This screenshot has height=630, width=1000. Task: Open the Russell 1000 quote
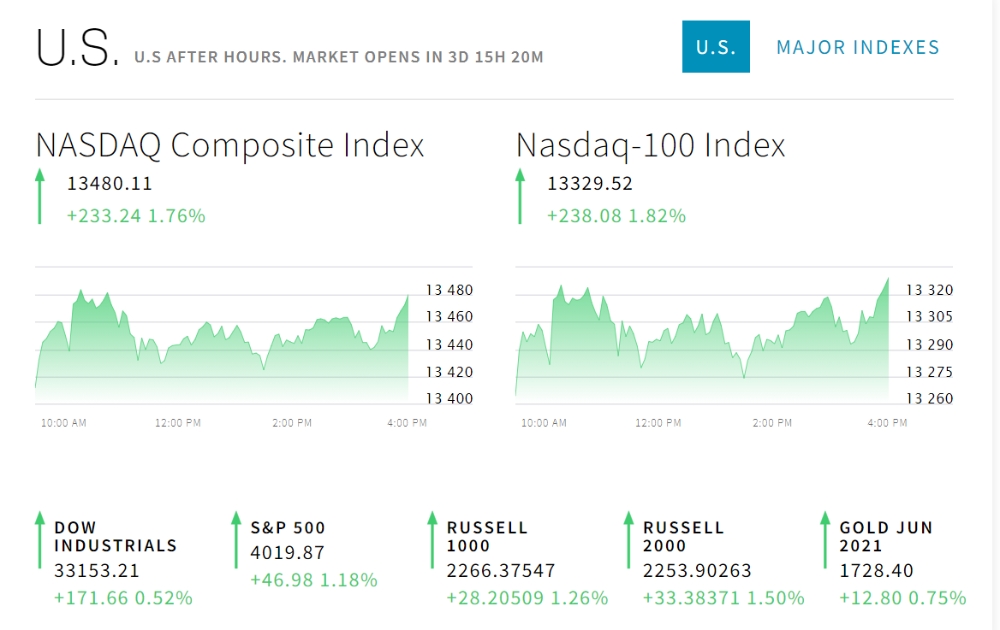click(x=487, y=536)
